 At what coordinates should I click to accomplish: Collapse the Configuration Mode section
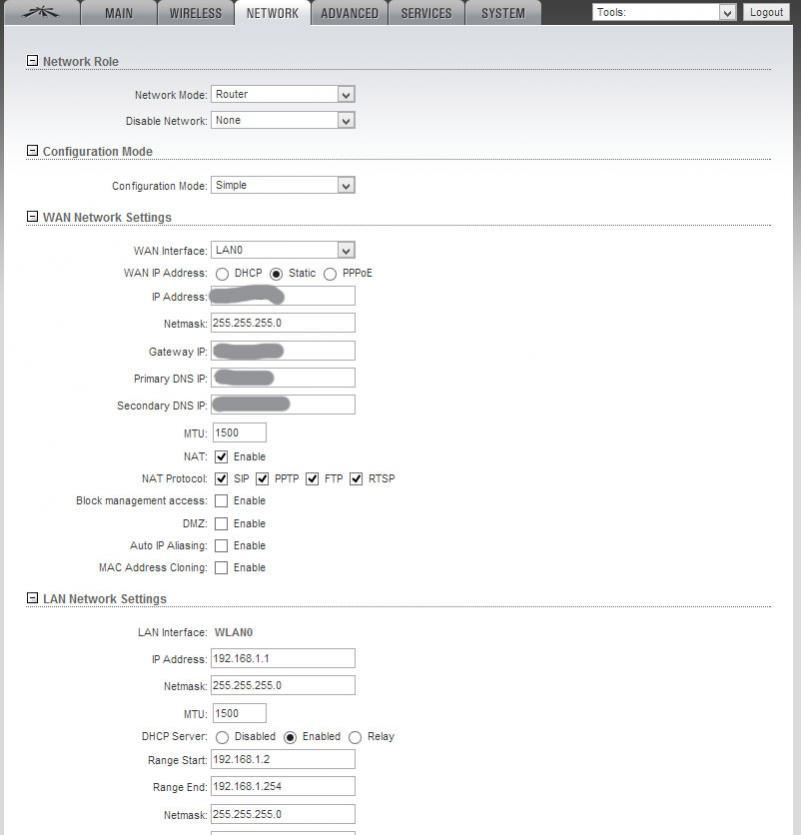(32, 152)
